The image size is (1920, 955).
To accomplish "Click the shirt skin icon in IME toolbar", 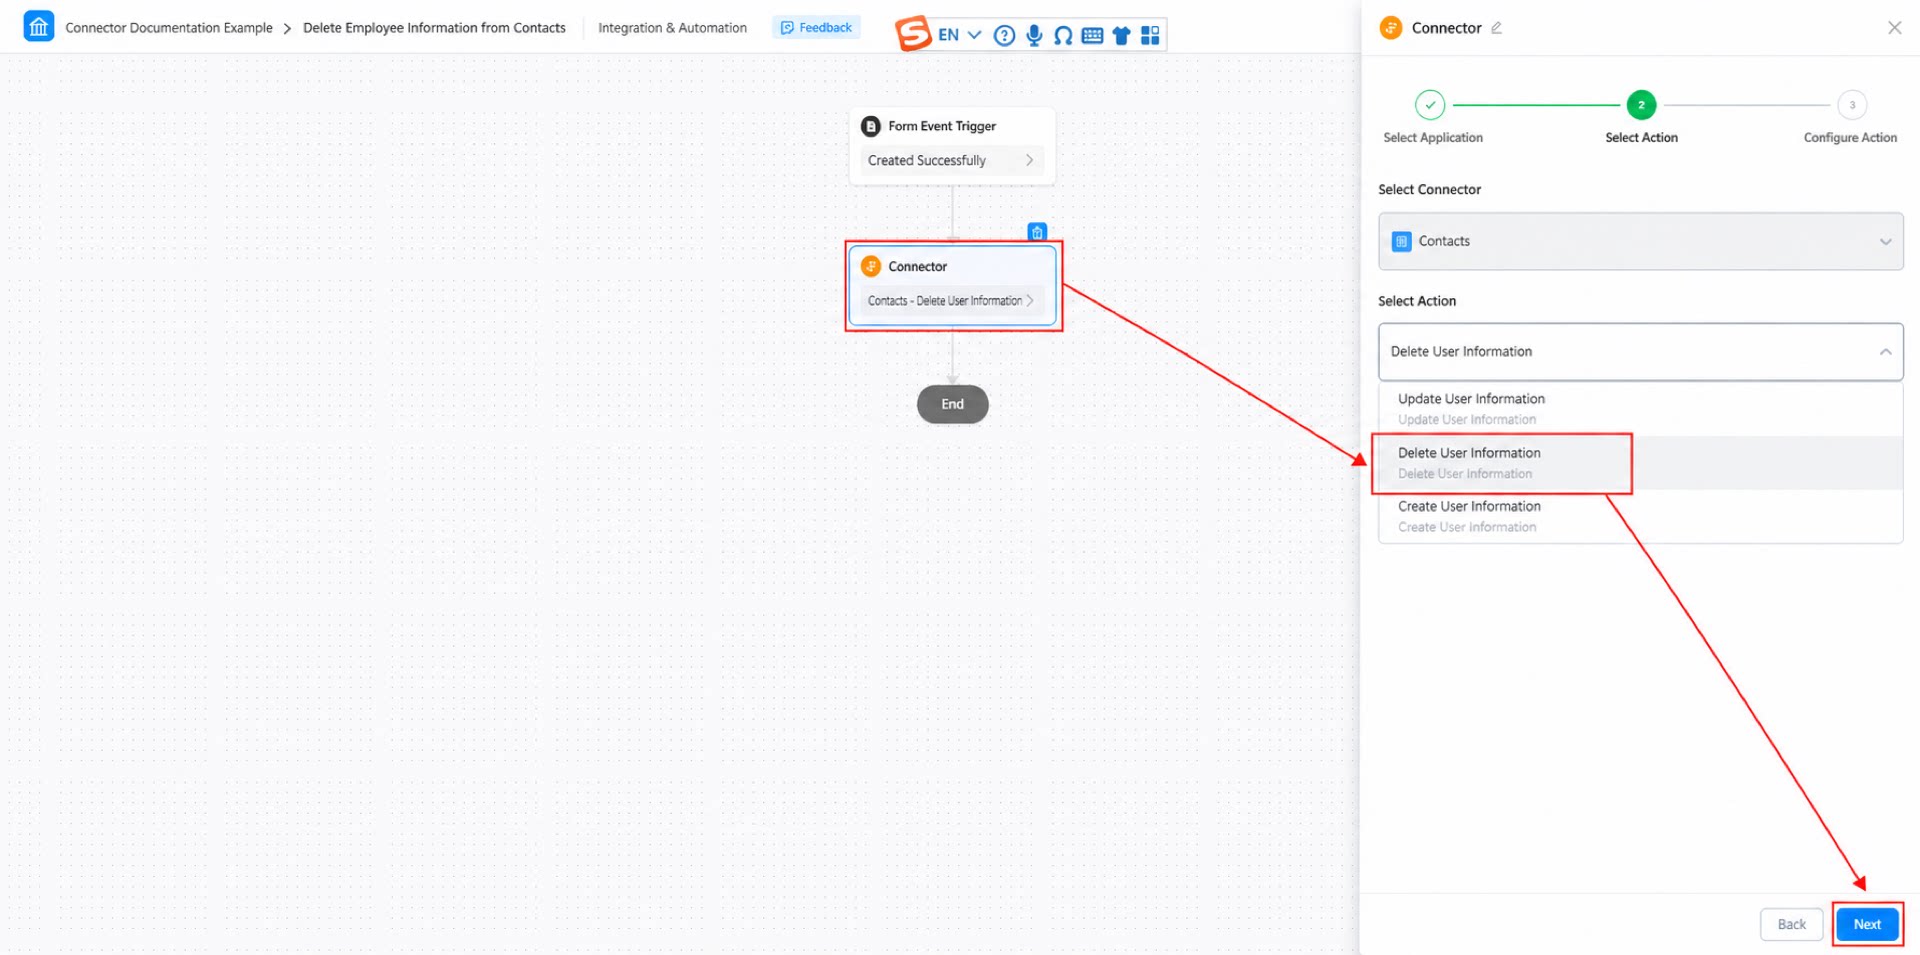I will click(x=1121, y=36).
